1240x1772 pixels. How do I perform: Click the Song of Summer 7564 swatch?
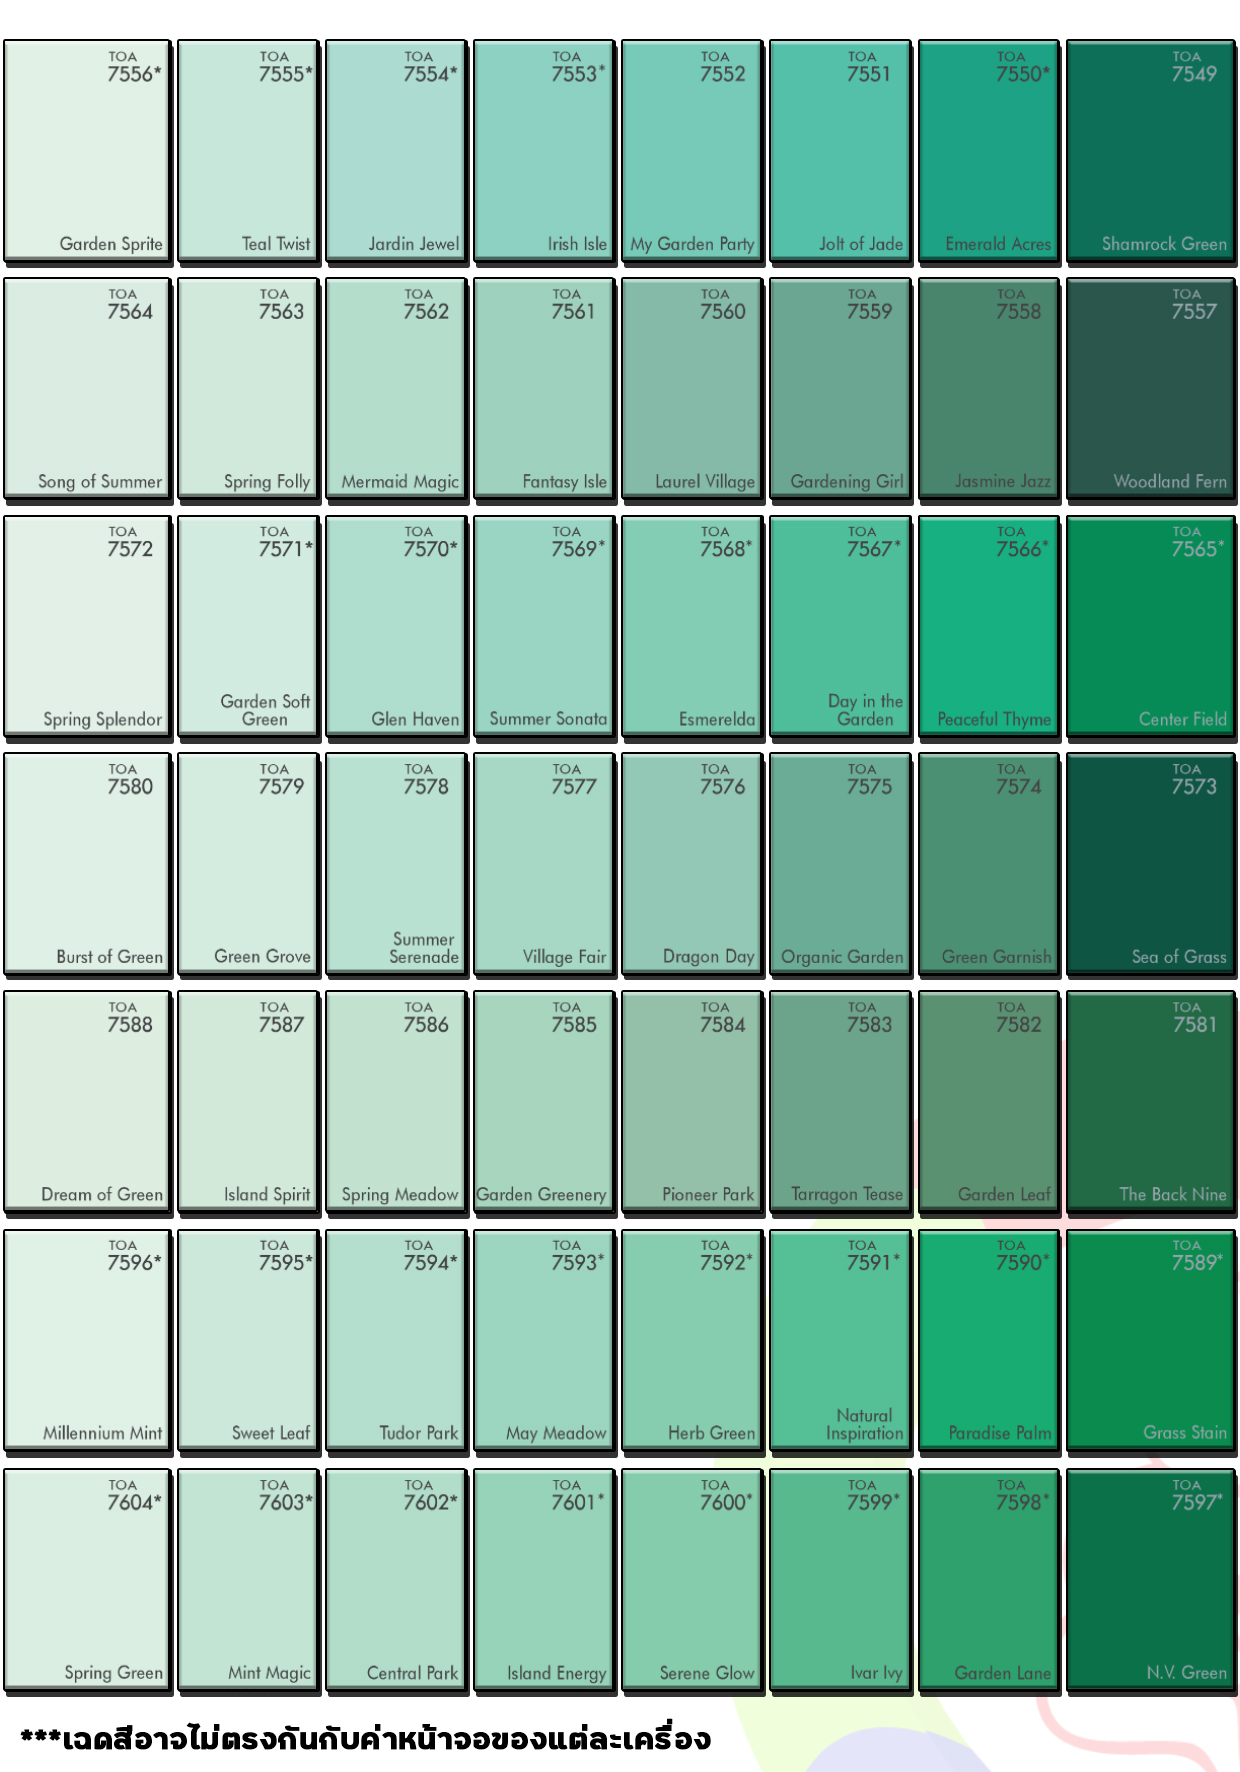point(87,389)
